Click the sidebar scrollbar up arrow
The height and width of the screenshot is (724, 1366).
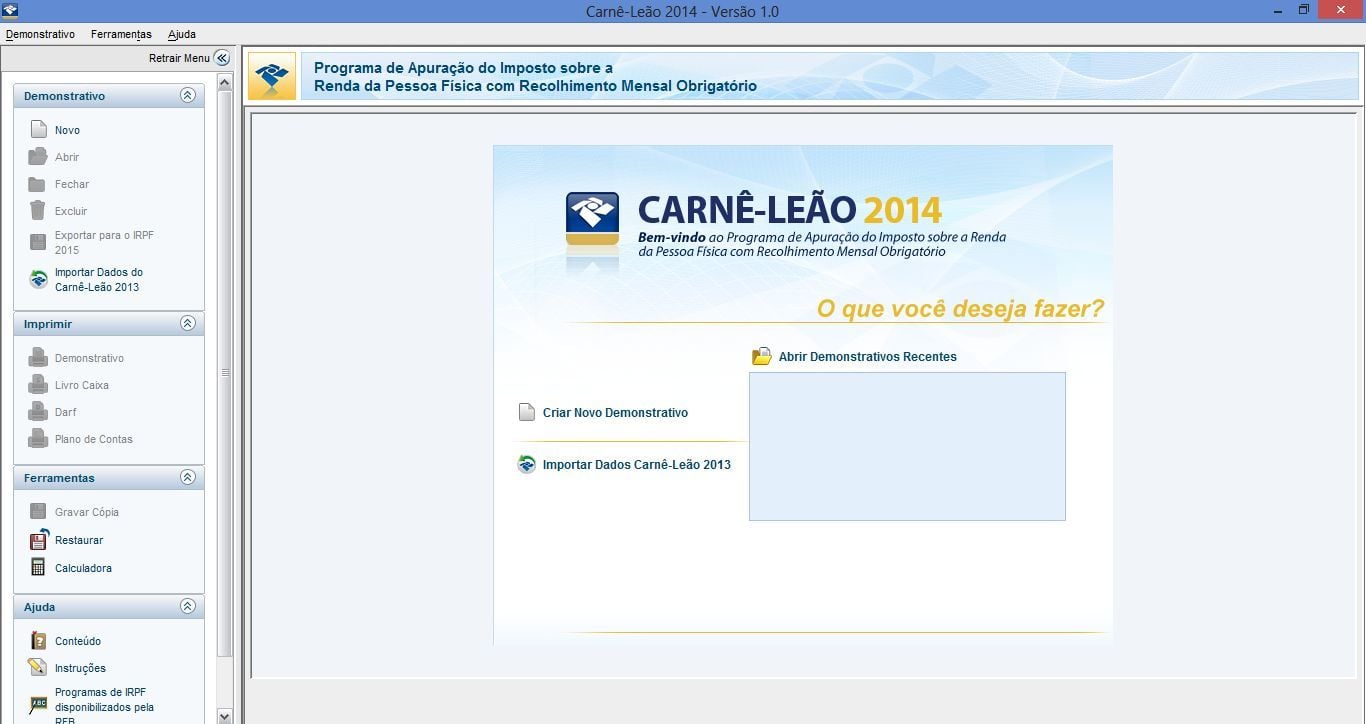224,82
